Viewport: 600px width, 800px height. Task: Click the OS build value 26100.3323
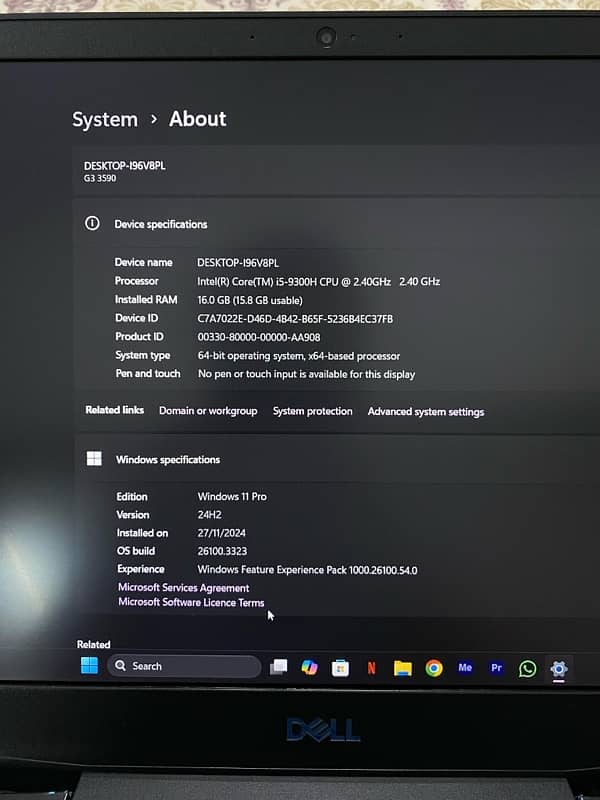[222, 551]
